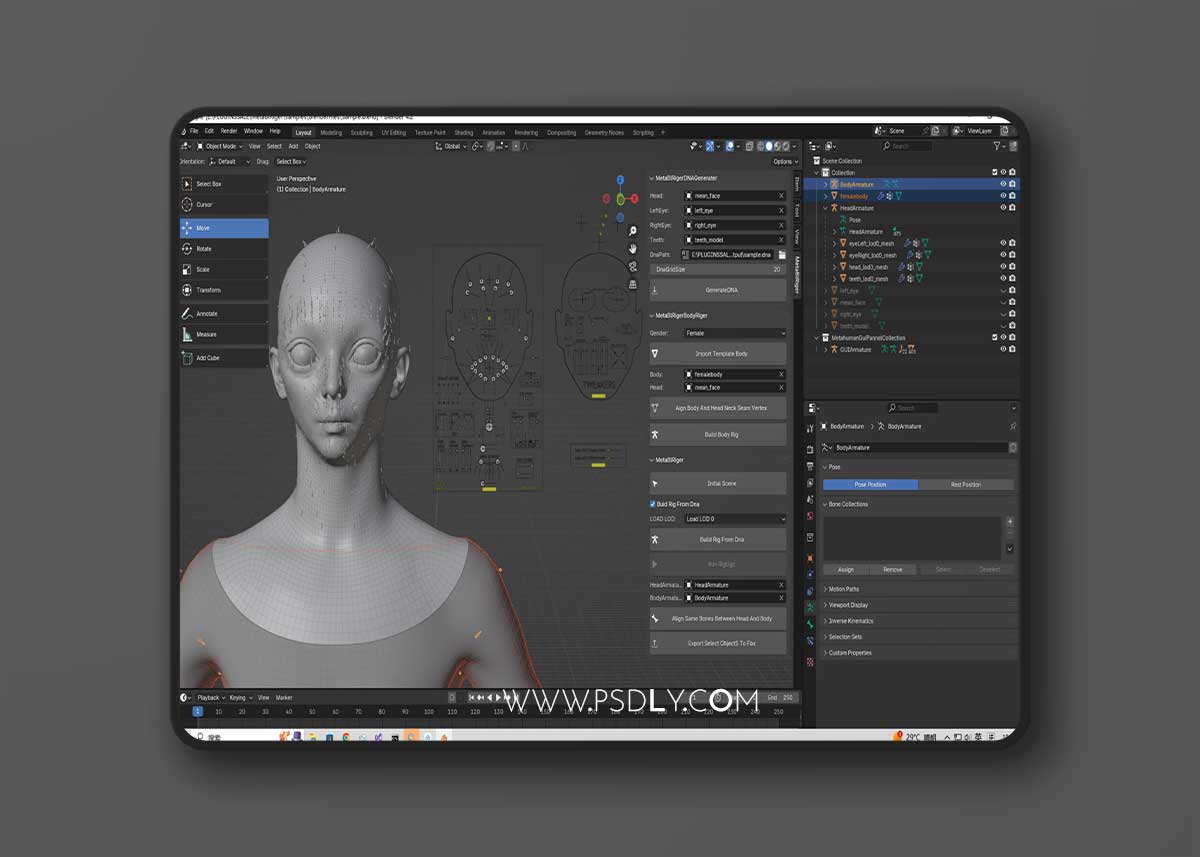Open the Gender dropdown in MetaBiRigerBodyRiger

735,332
